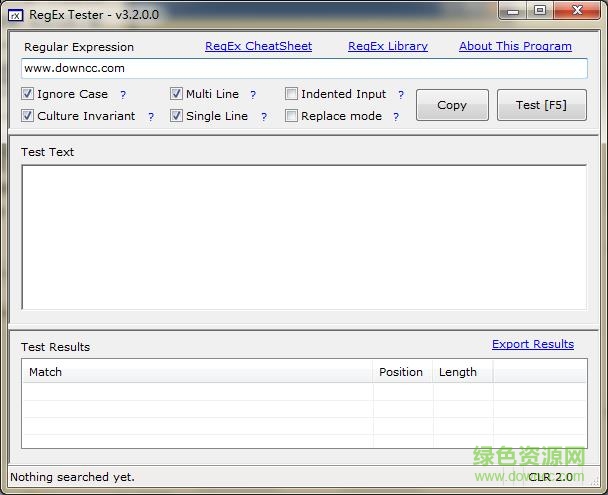608x495 pixels.
Task: Open the About This Program link
Action: [515, 46]
